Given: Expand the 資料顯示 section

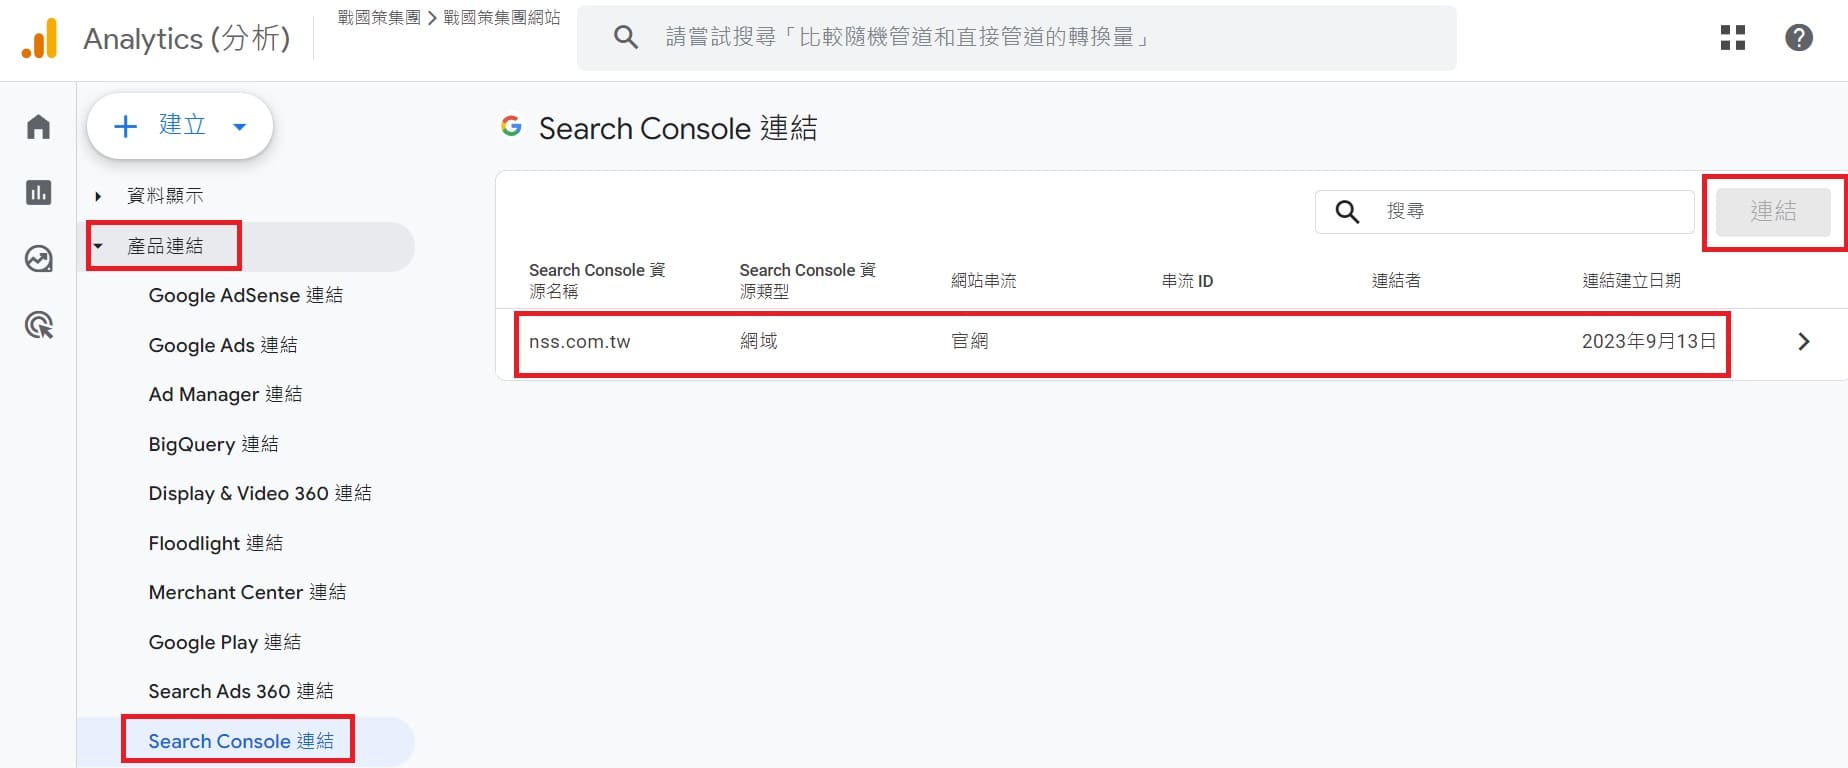Looking at the screenshot, I should tap(98, 196).
